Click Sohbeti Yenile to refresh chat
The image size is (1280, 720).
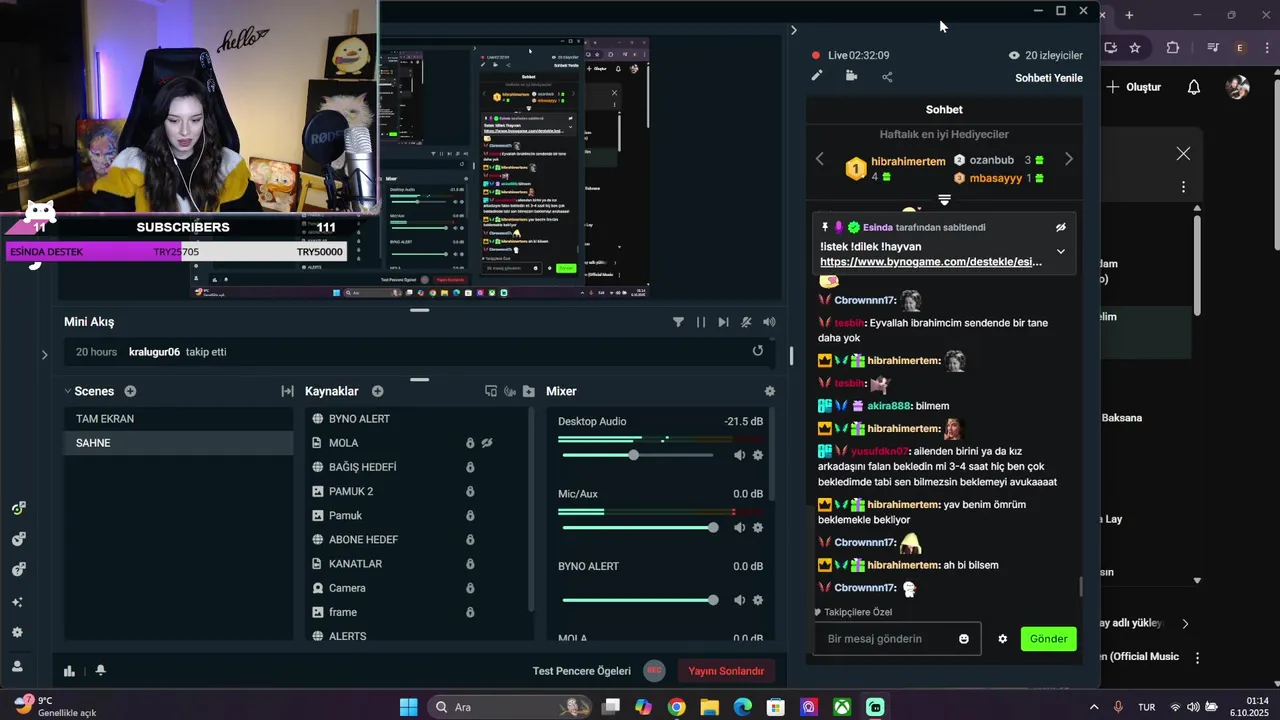pyautogui.click(x=1049, y=78)
